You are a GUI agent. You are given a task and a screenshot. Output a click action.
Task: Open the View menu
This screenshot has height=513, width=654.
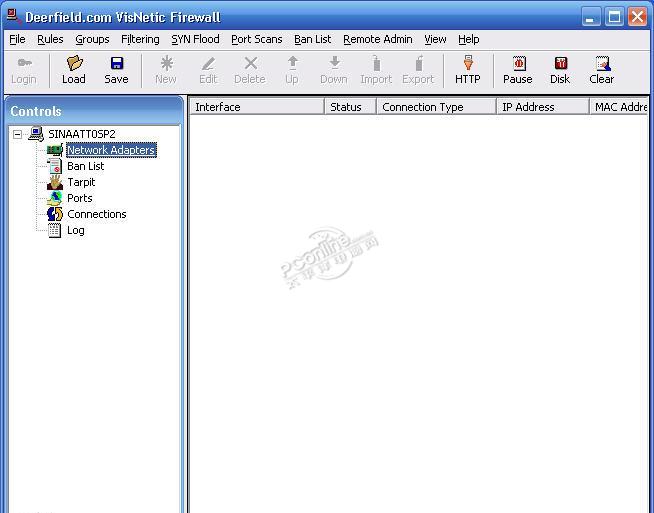pyautogui.click(x=435, y=39)
